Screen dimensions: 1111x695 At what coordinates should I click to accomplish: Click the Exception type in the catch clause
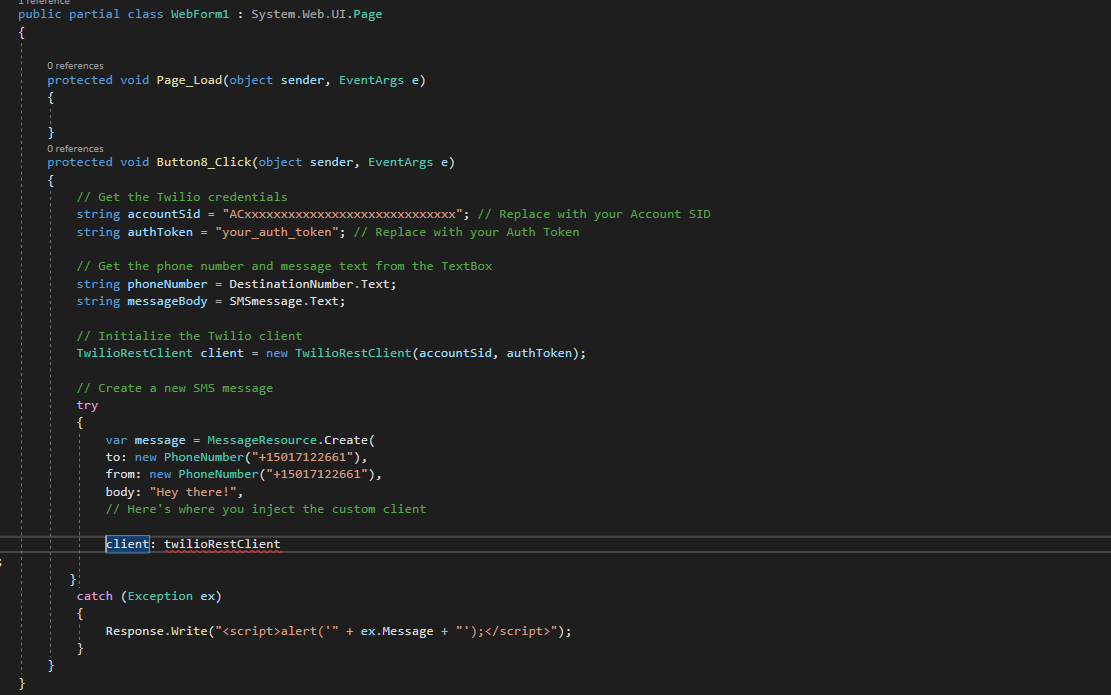(x=159, y=596)
